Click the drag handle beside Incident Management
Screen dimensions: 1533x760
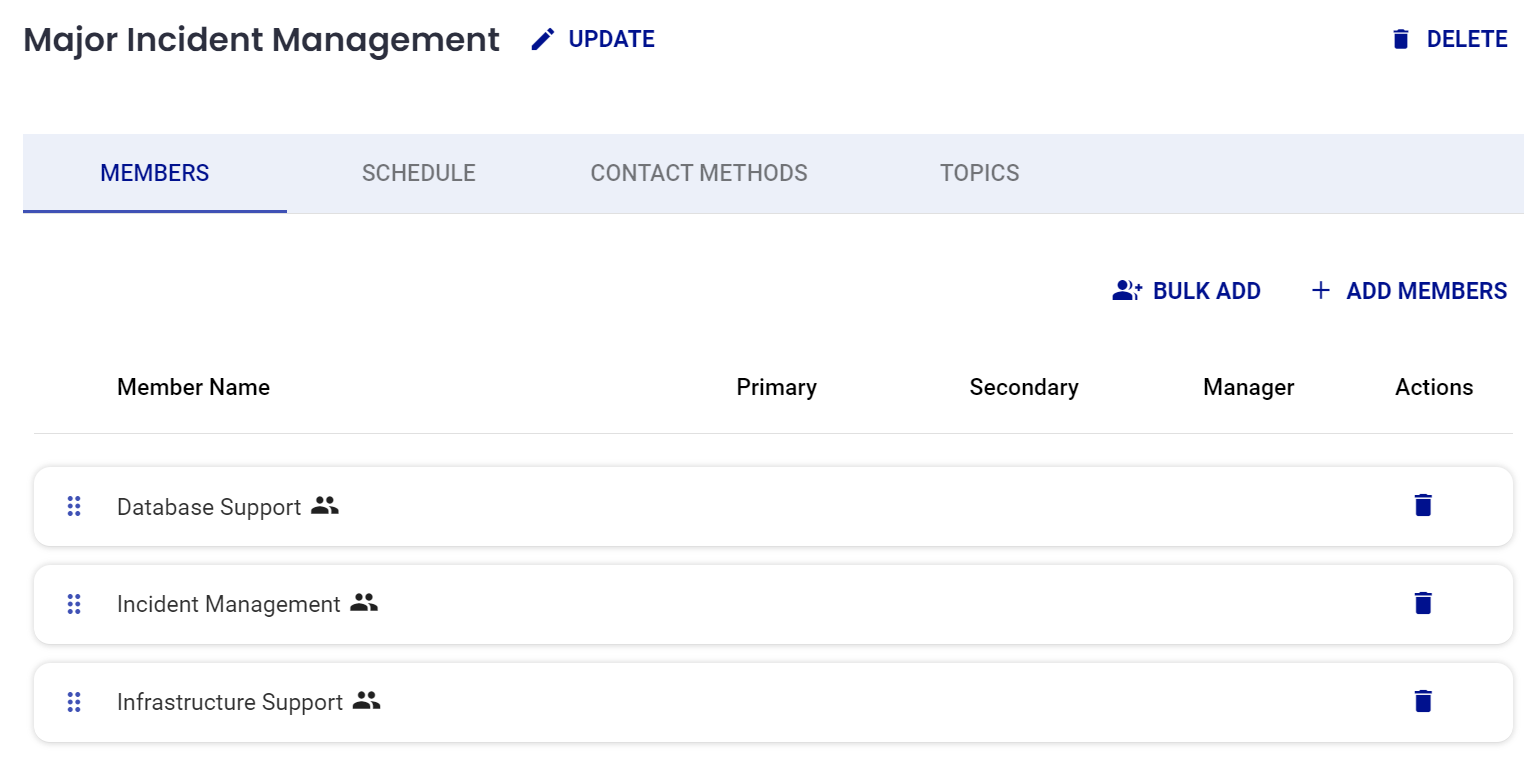pos(73,604)
